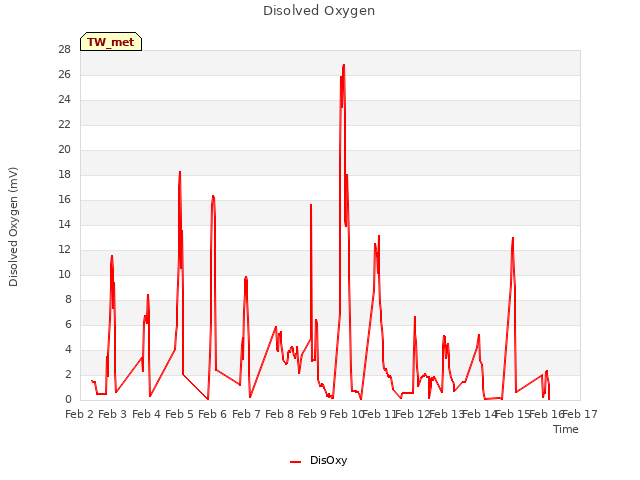Click the highest peak near 27 on Feb 10
Image resolution: width=640 pixels, height=480 pixels.
(x=344, y=65)
